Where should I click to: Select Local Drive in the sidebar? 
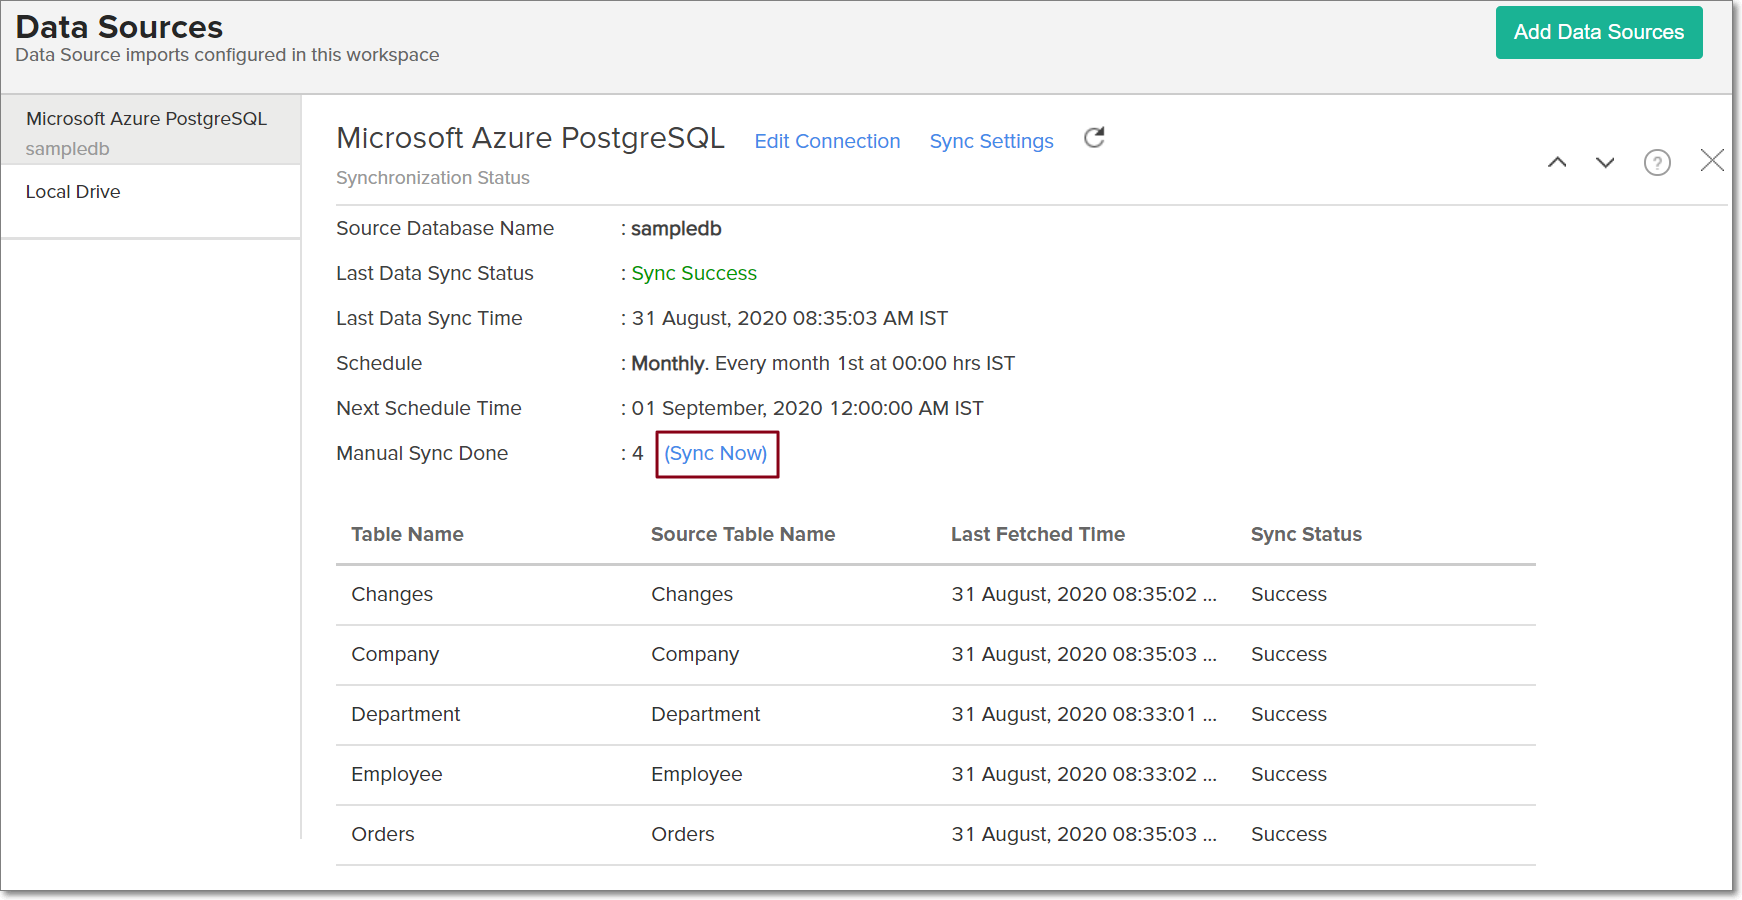(x=73, y=192)
